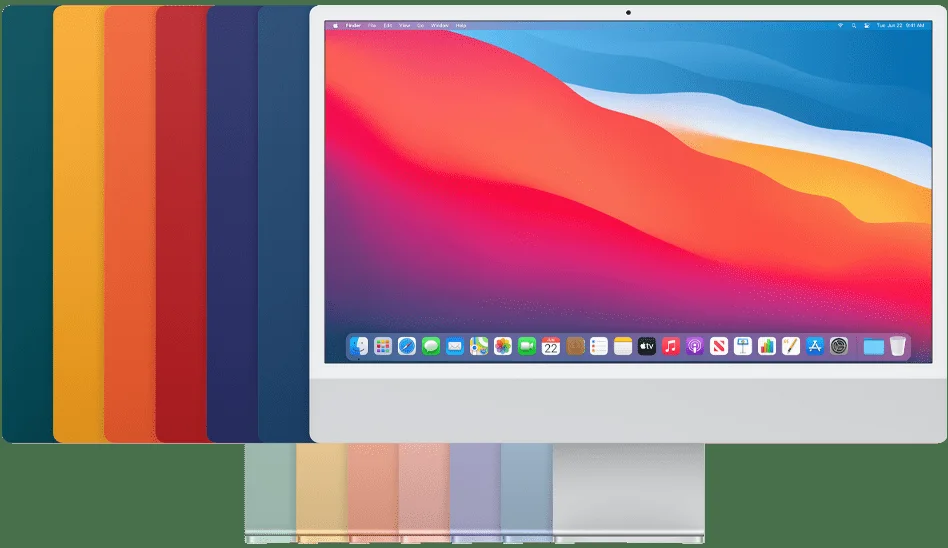This screenshot has width=948, height=548.
Task: Open the brown Contacts app icon
Action: click(575, 346)
